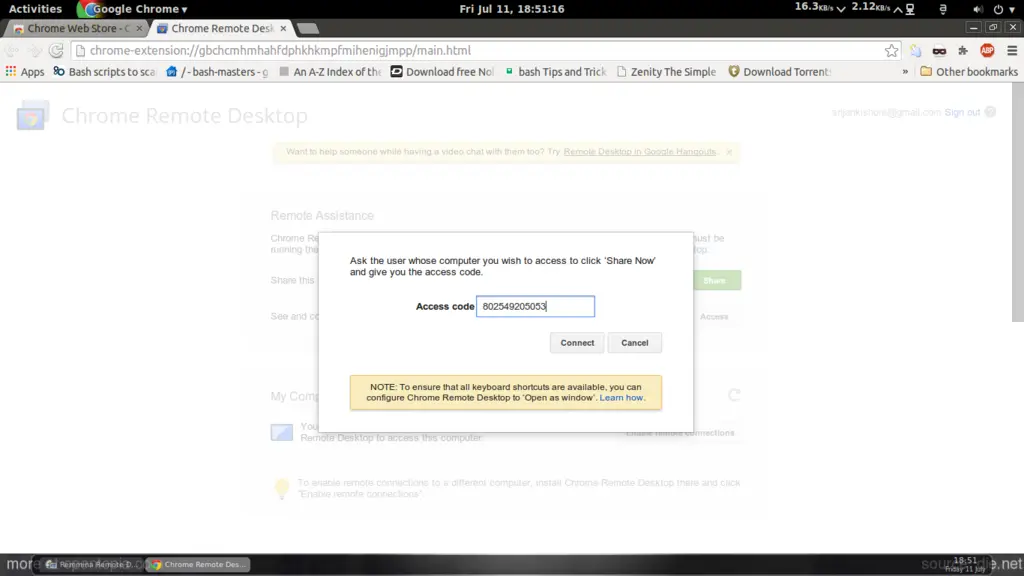
Task: Go back to previous page
Action: click(12, 50)
